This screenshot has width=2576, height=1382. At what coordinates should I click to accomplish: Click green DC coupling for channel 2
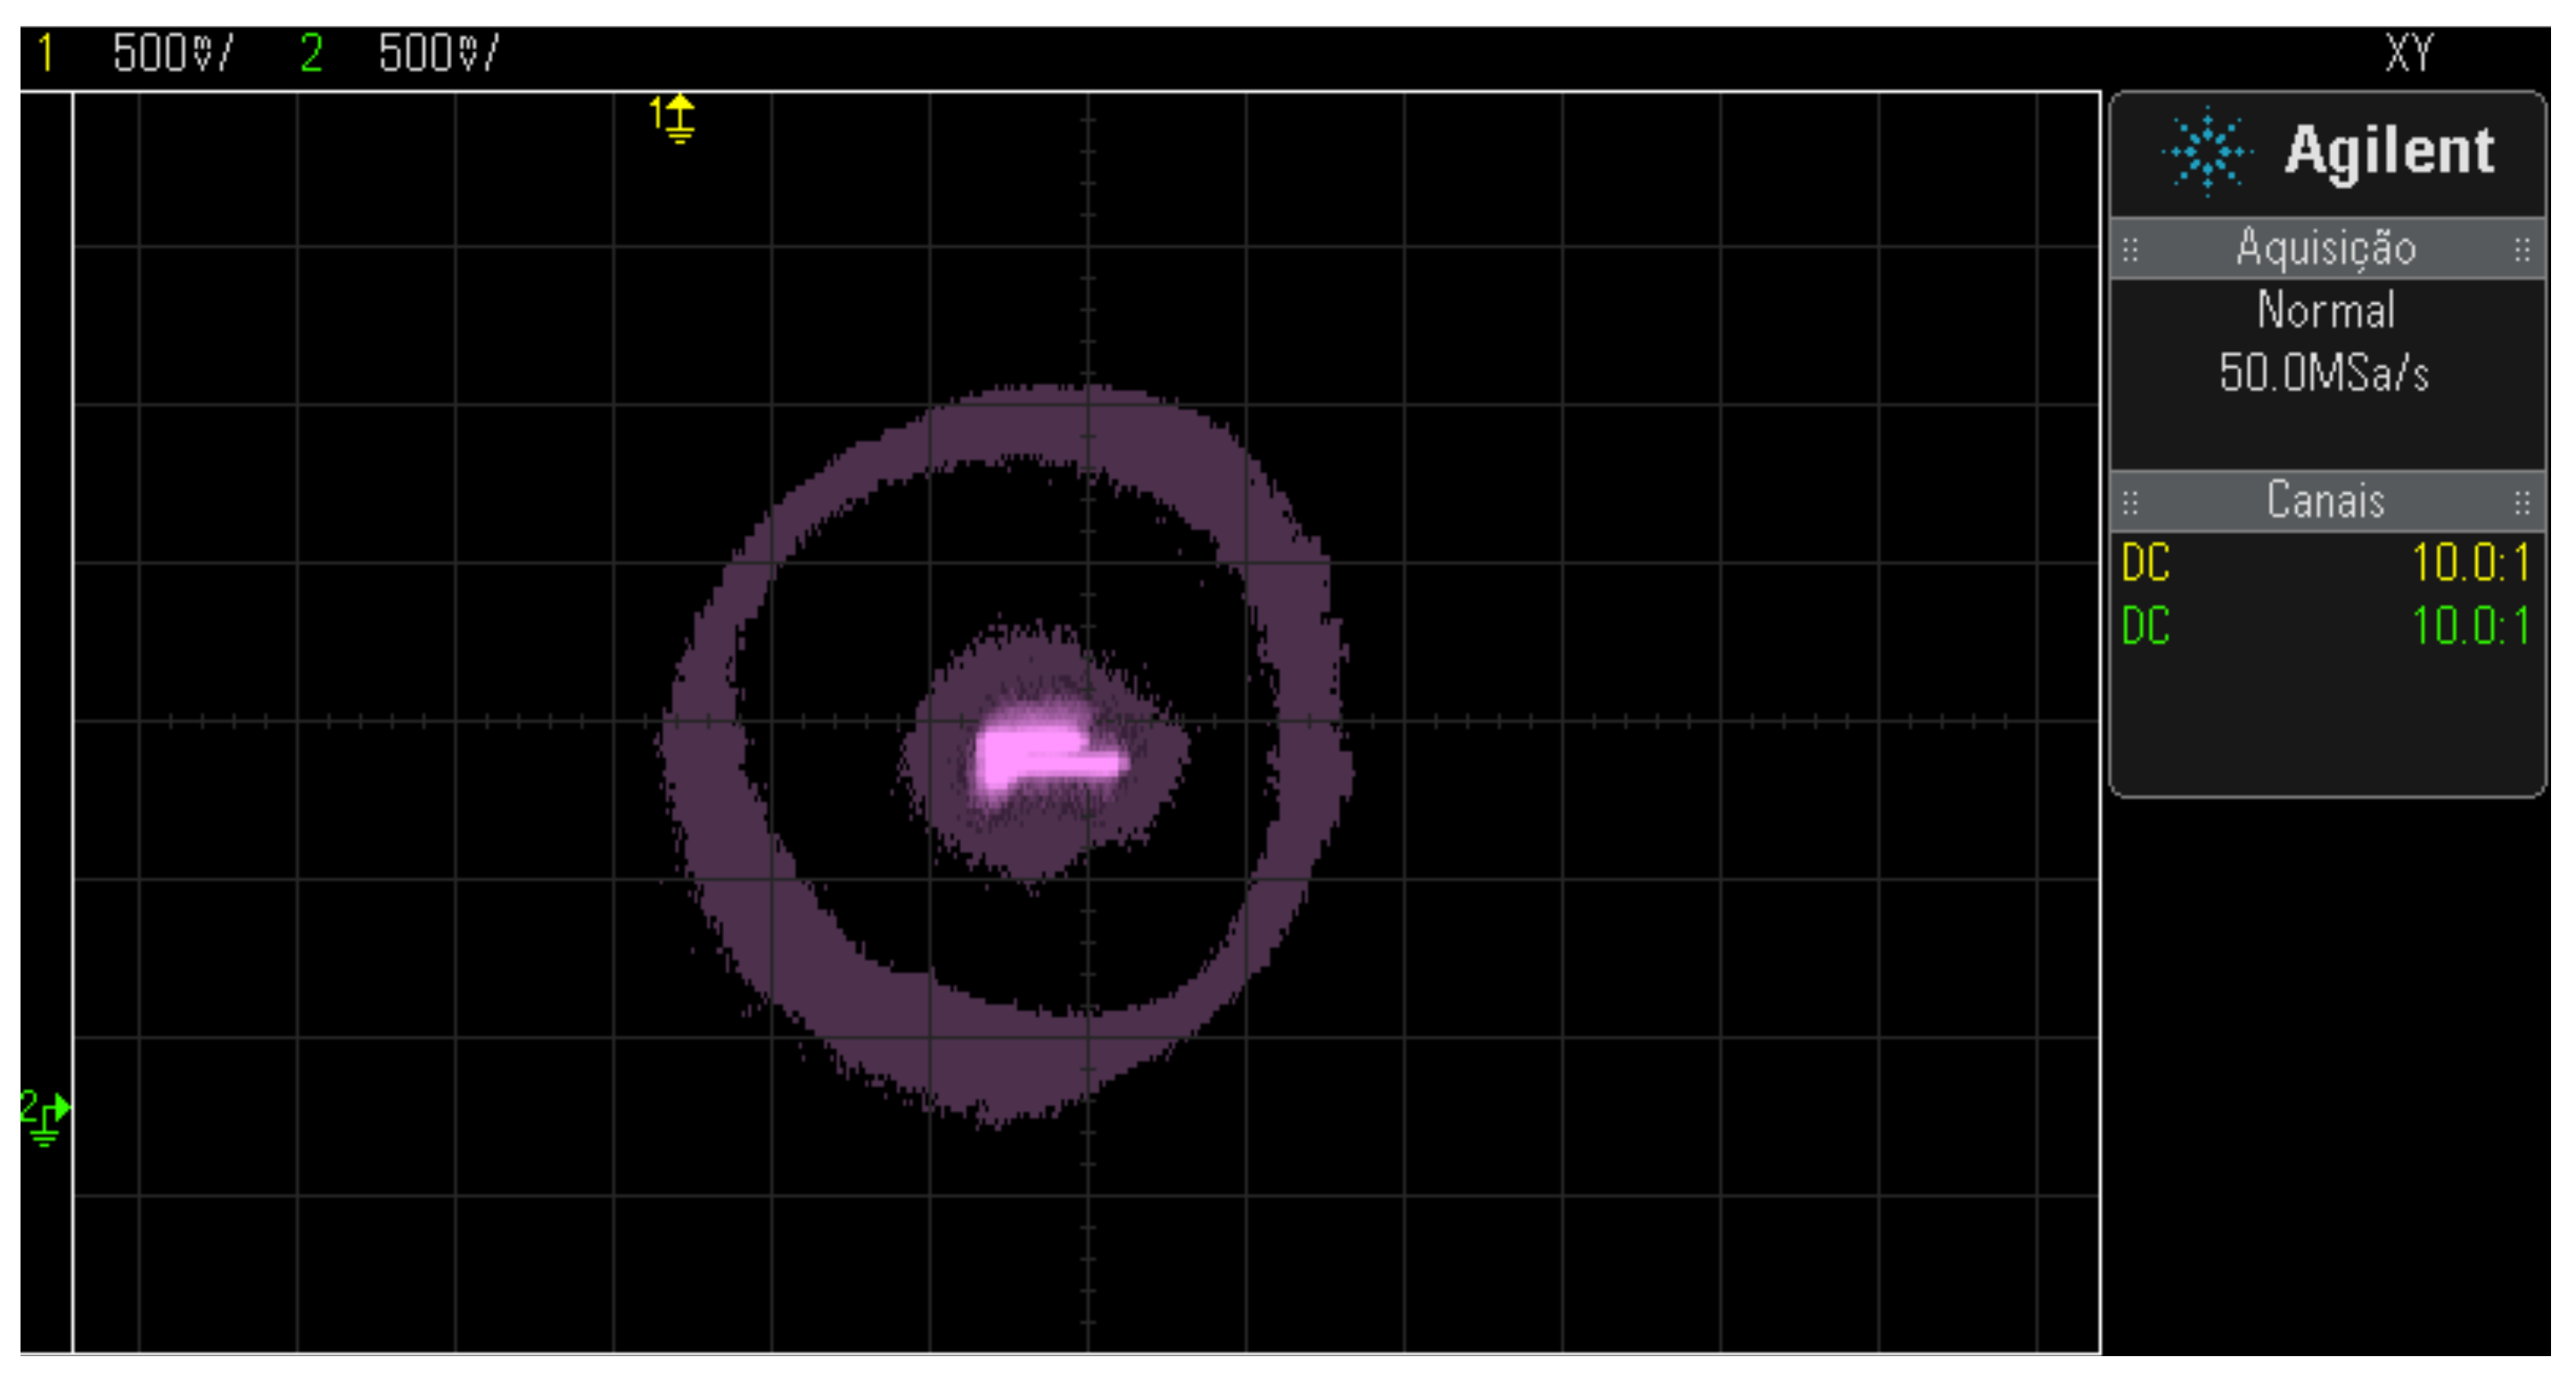click(2145, 627)
